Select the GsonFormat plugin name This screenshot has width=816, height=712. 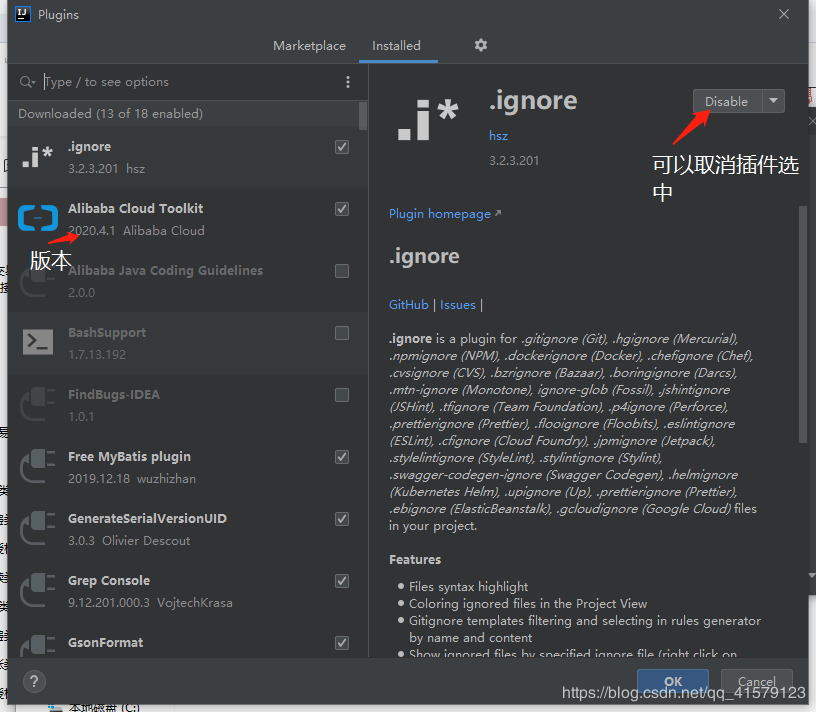click(x=105, y=642)
